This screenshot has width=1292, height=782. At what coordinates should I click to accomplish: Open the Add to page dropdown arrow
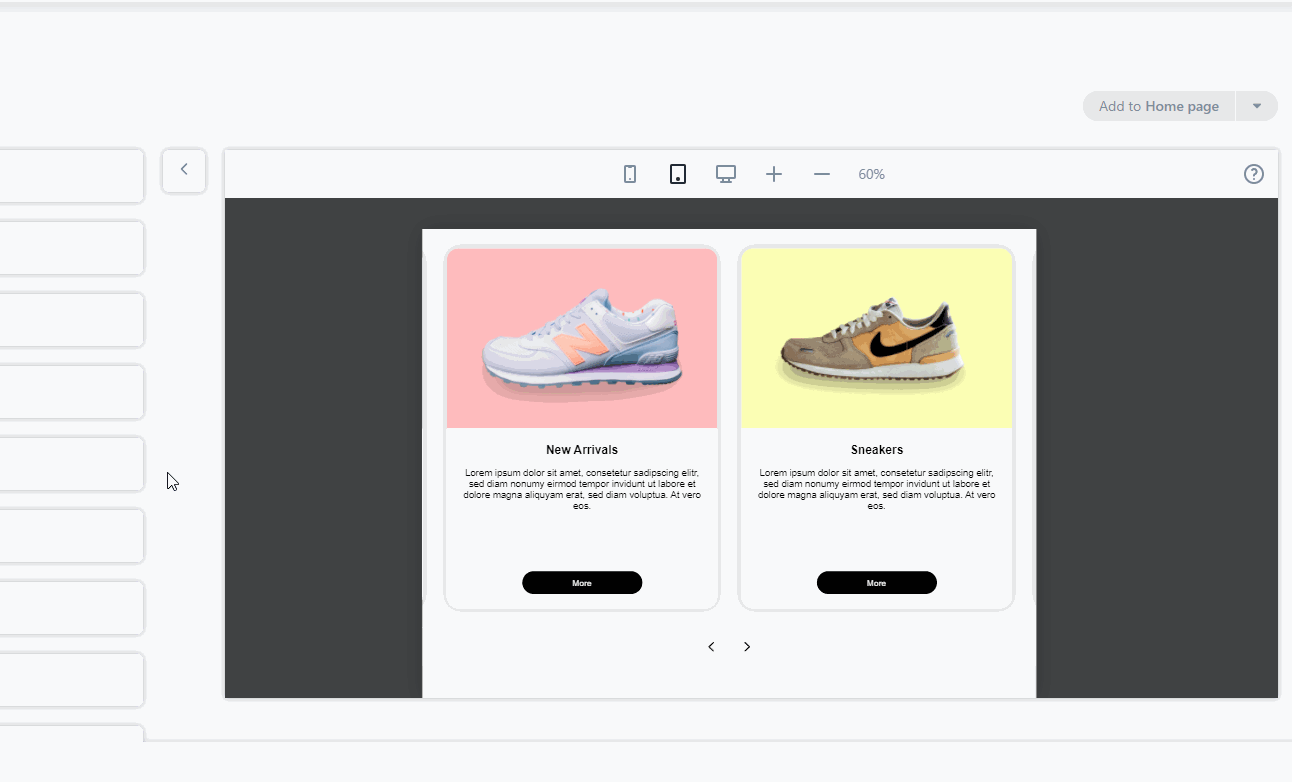pyautogui.click(x=1257, y=106)
